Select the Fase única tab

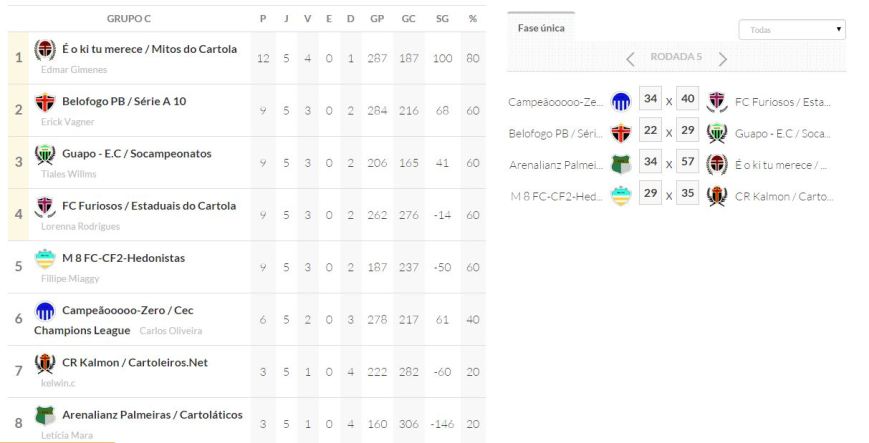tap(541, 28)
